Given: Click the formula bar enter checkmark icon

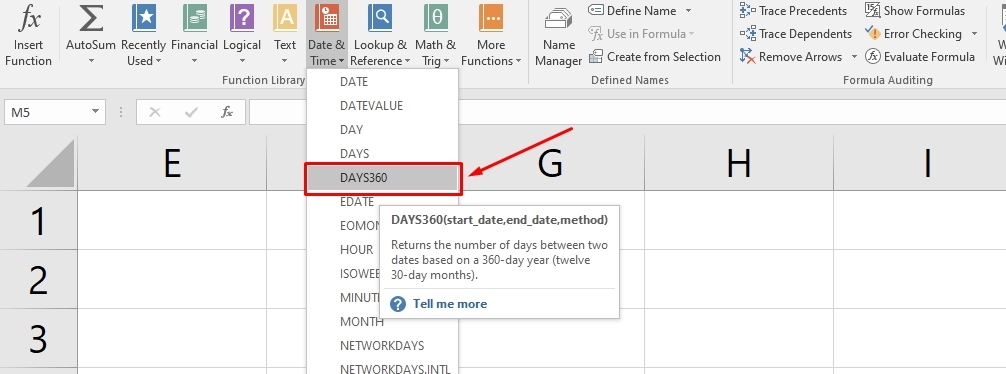Looking at the screenshot, I should click(191, 112).
